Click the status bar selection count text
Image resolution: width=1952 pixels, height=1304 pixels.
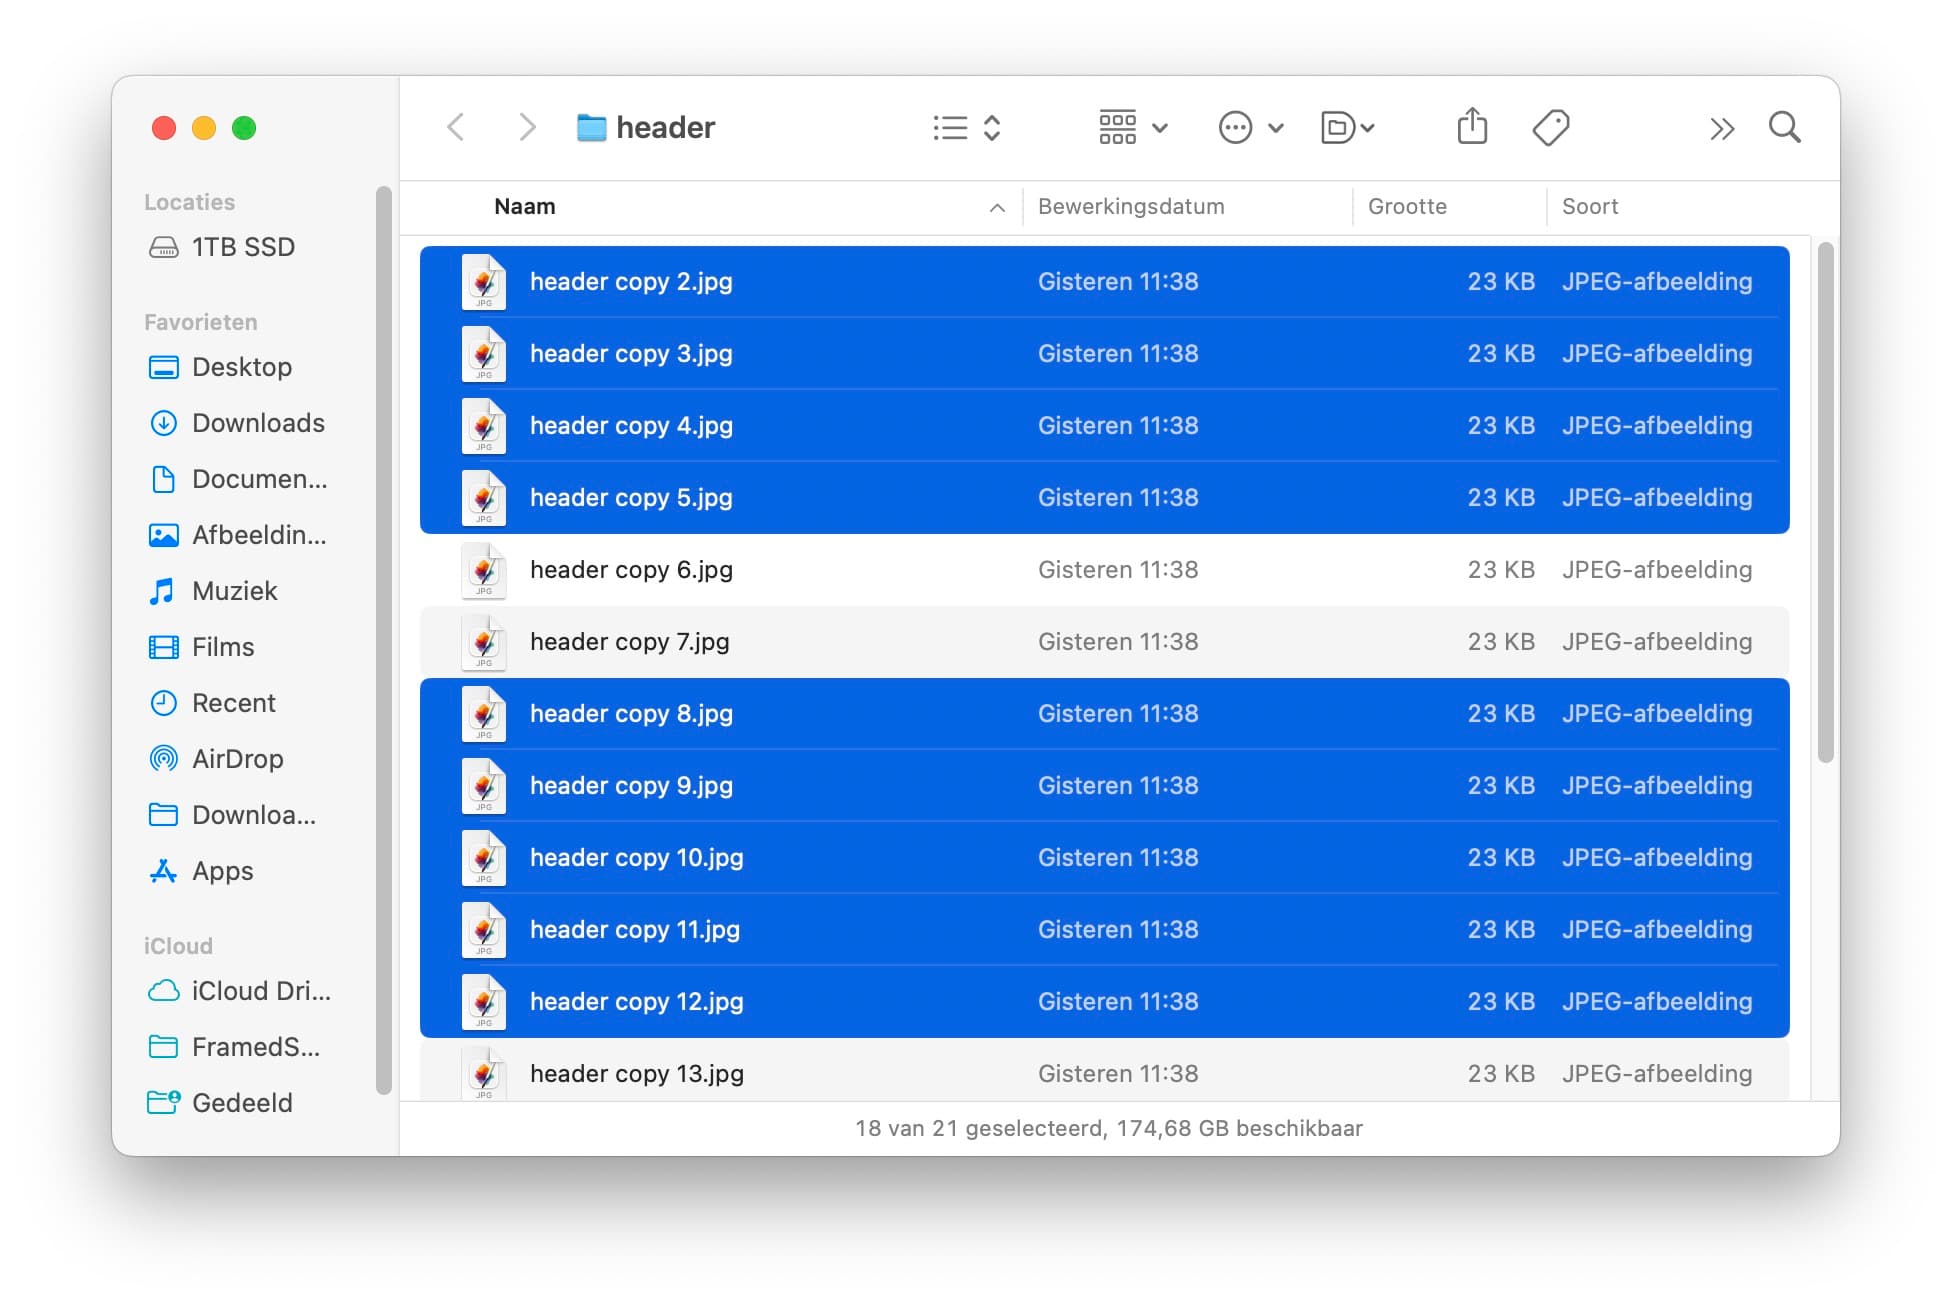(1108, 1129)
